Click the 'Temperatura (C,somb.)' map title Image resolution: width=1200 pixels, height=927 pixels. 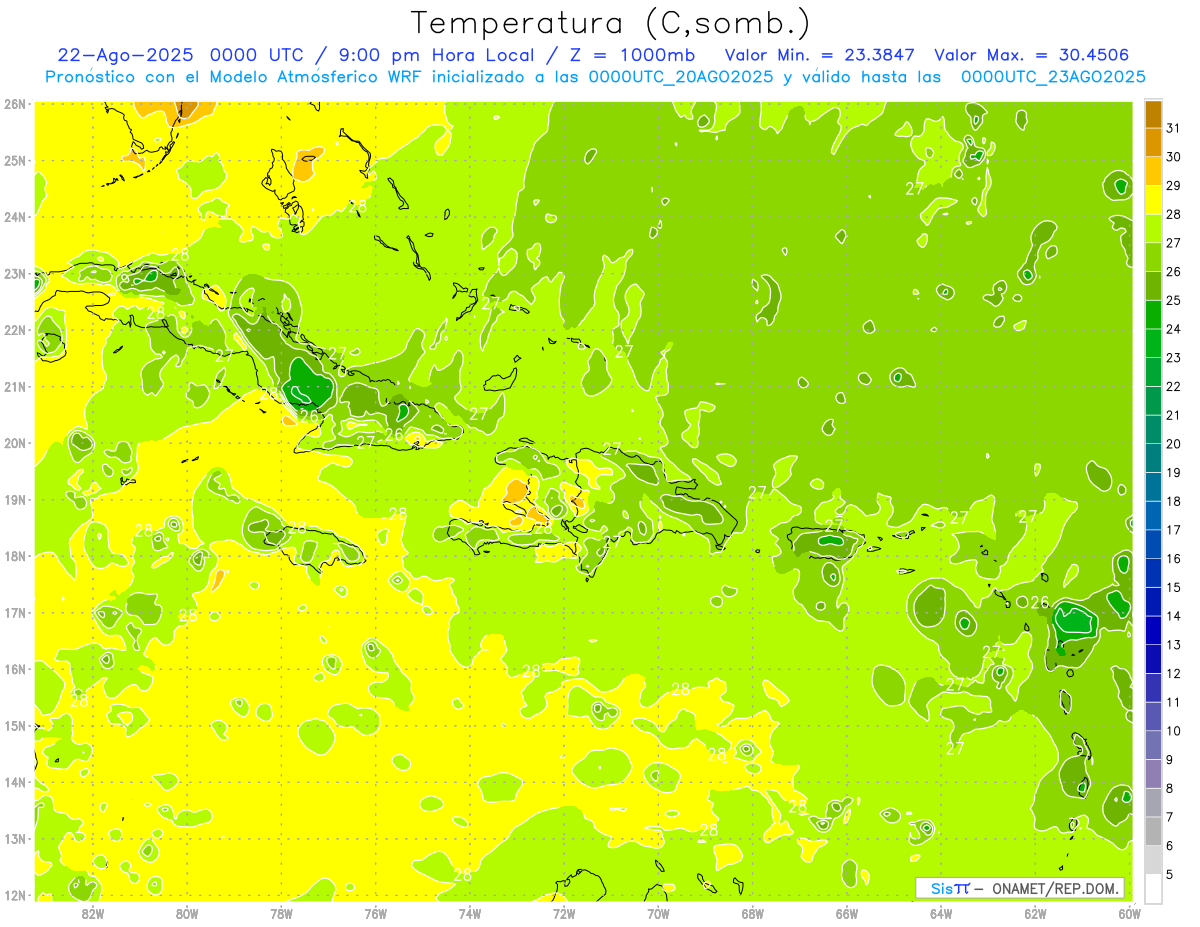coord(610,23)
